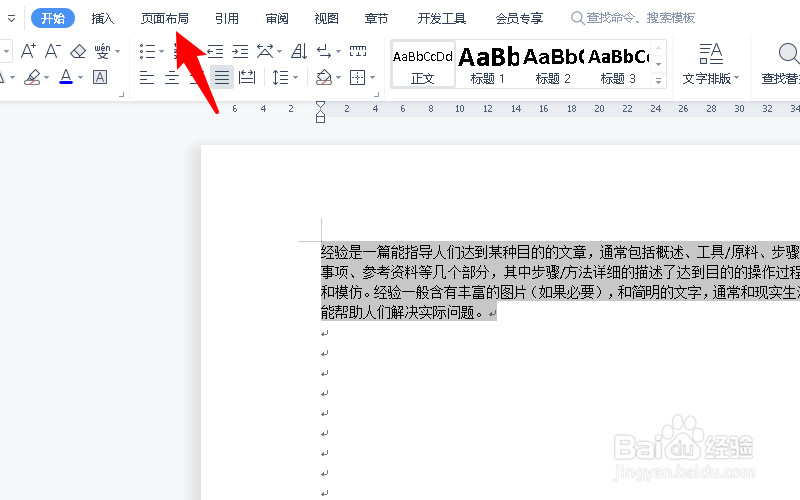Select first-line indent marker on ruler
The width and height of the screenshot is (800, 500).
pos(320,105)
